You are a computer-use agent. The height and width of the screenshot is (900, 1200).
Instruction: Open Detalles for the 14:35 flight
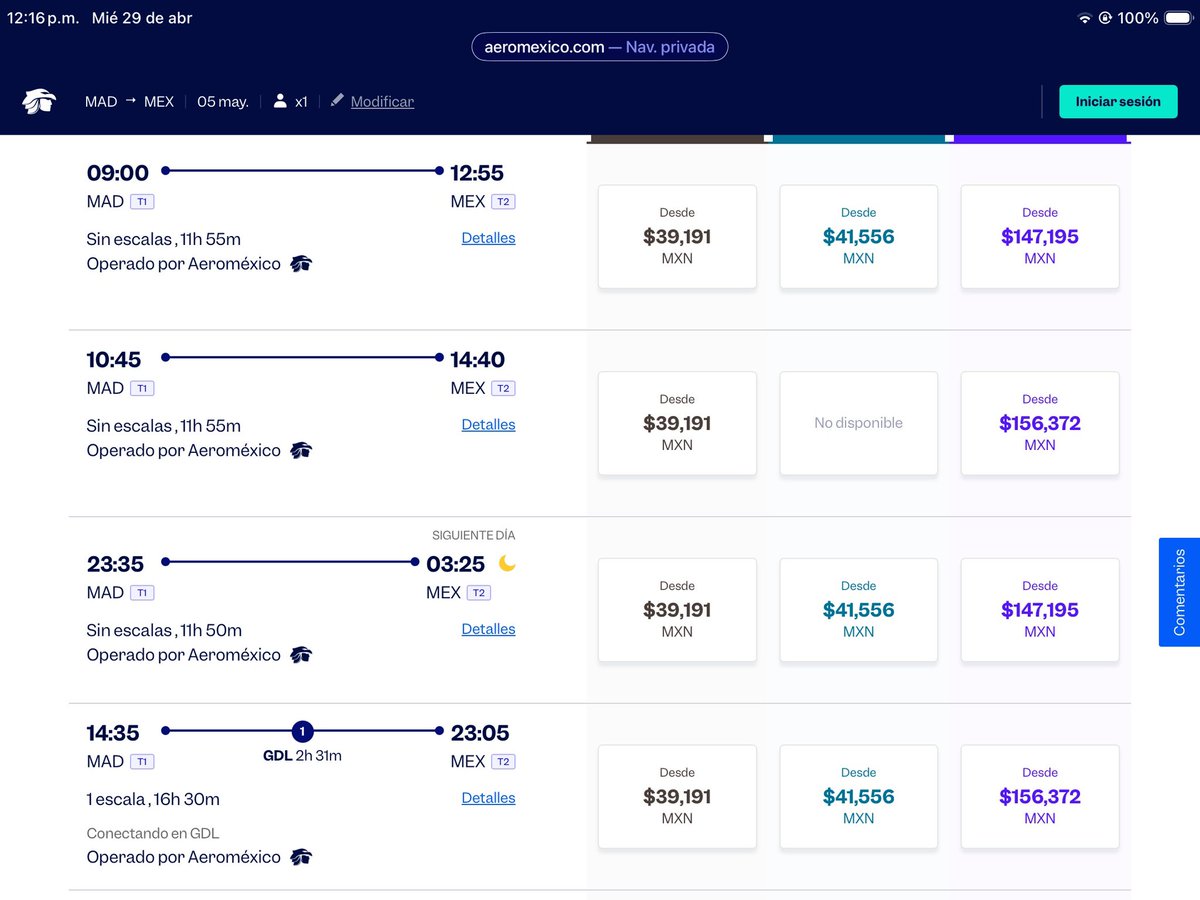tap(488, 798)
